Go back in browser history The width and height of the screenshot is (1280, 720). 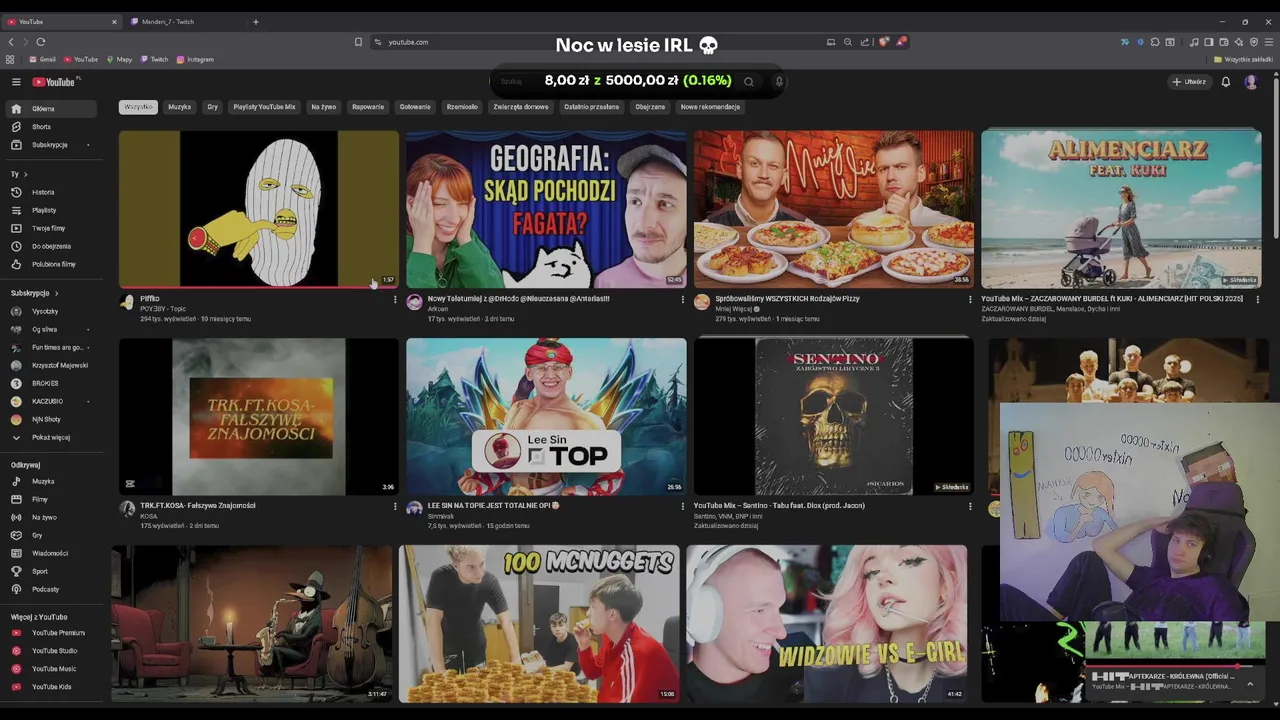tap(11, 42)
